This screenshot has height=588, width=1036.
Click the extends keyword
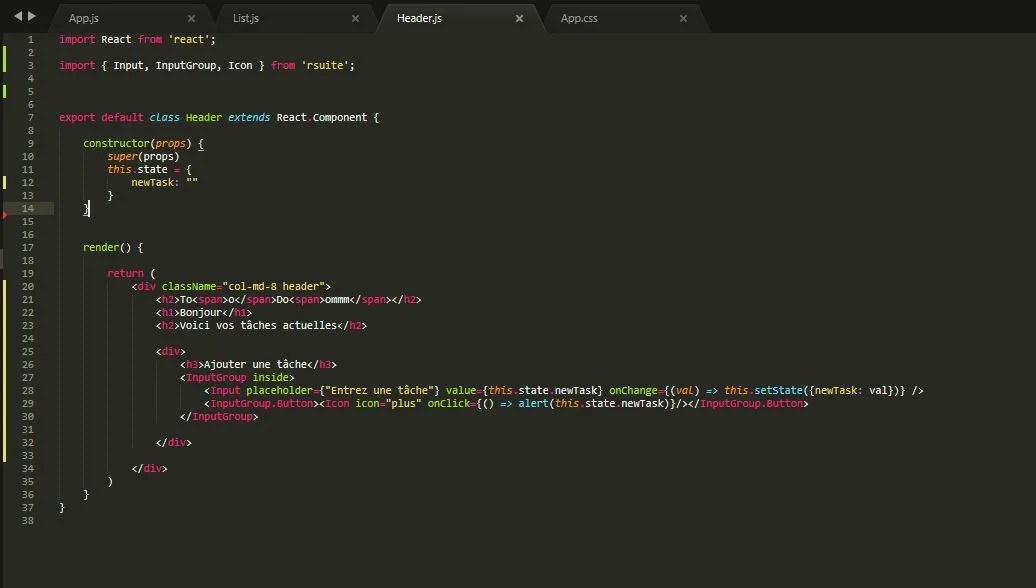249,118
